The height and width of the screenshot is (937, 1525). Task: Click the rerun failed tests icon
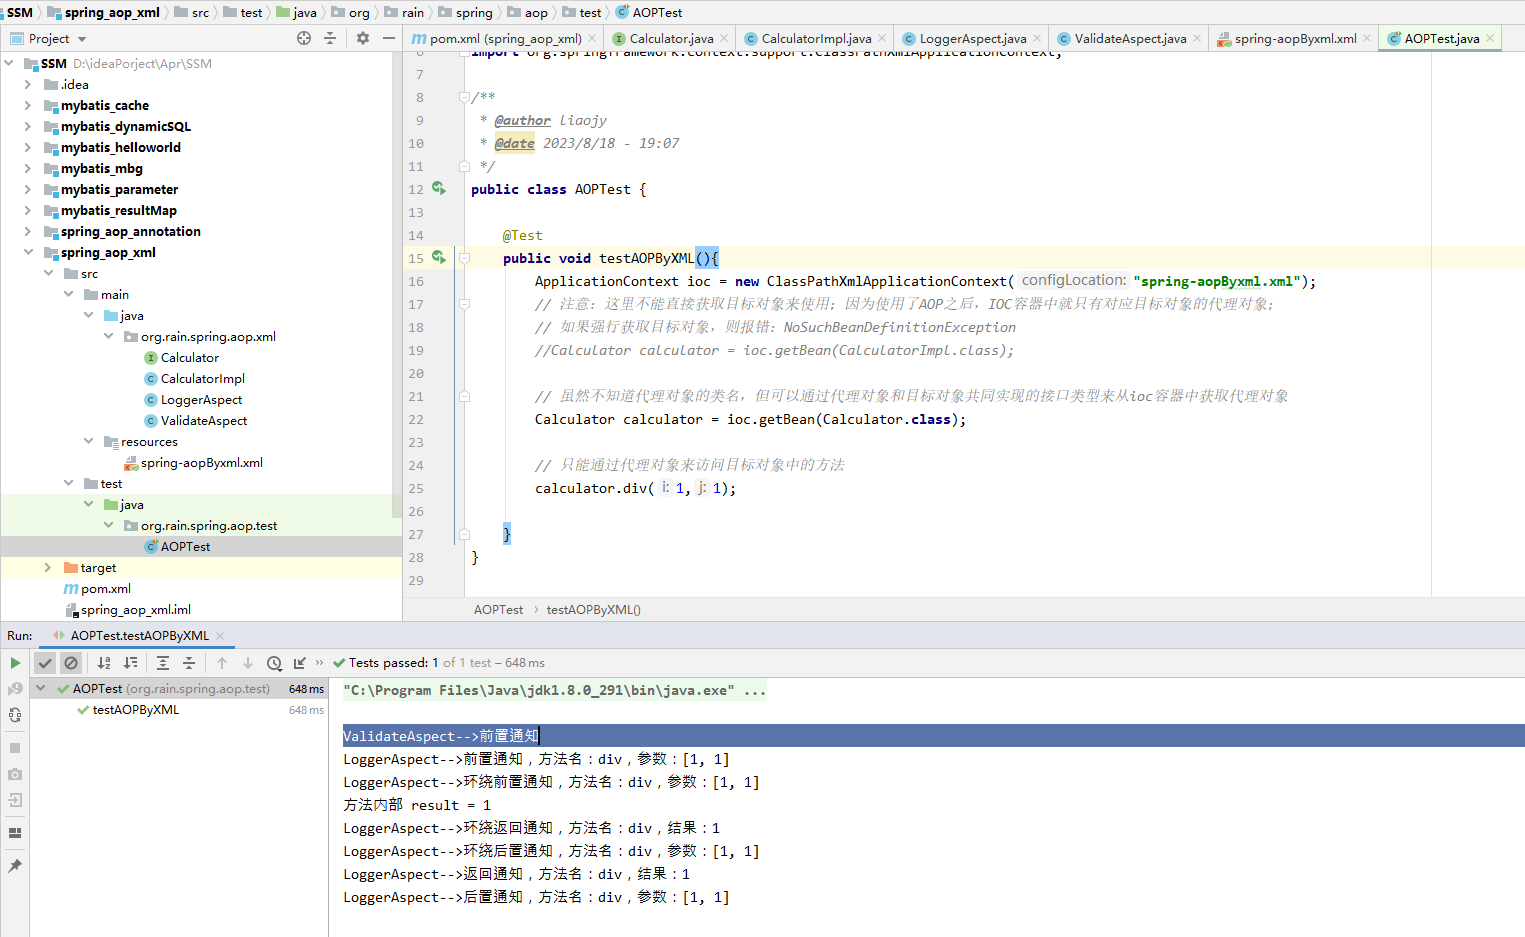pyautogui.click(x=15, y=689)
